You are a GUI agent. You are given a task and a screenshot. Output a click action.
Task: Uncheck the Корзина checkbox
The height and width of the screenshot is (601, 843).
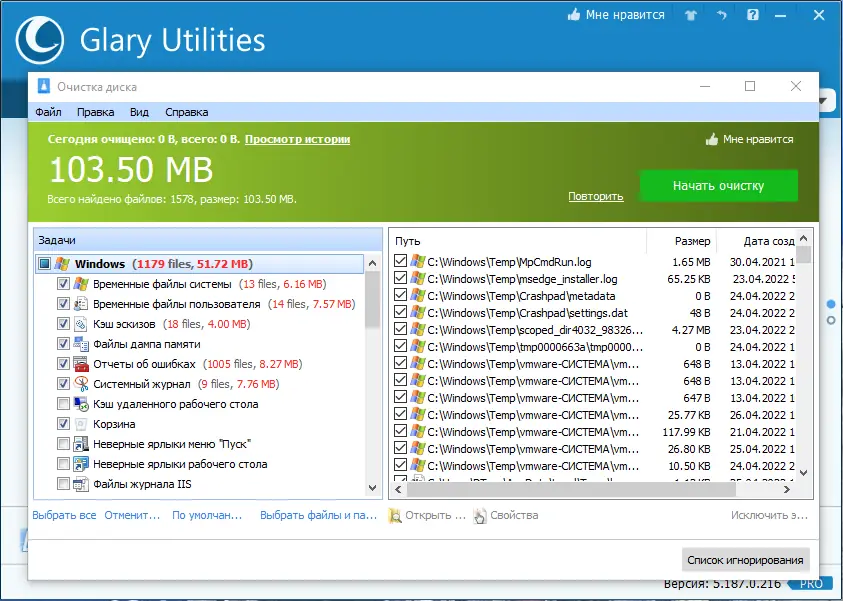click(x=63, y=424)
